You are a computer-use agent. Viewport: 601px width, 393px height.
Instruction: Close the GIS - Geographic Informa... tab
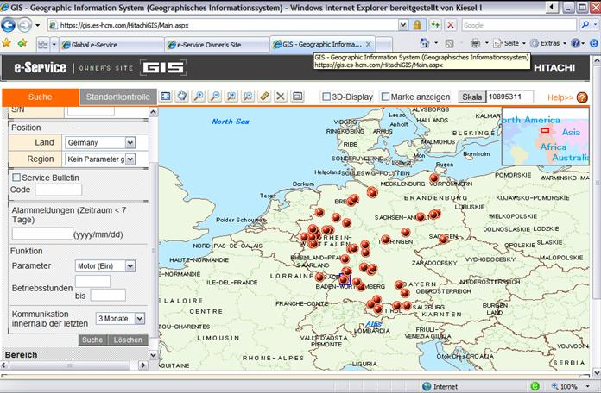[x=368, y=44]
